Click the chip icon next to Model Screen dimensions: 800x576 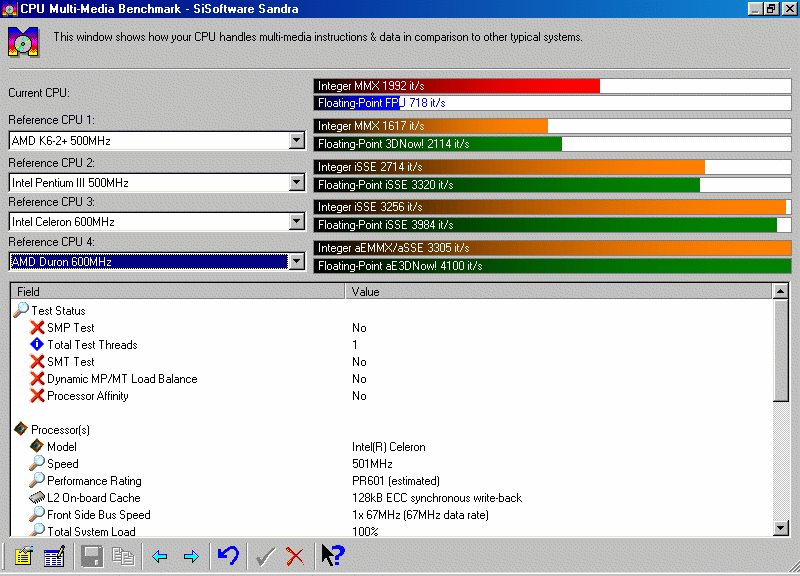click(37, 446)
